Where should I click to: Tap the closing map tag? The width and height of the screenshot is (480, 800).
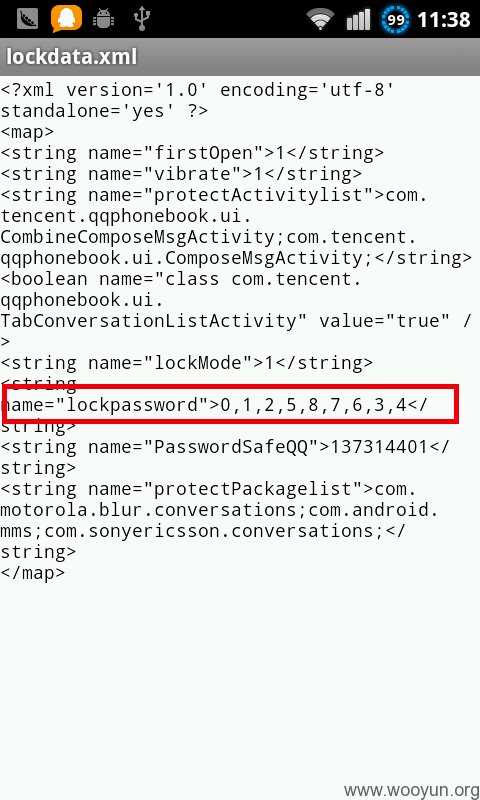(x=33, y=573)
